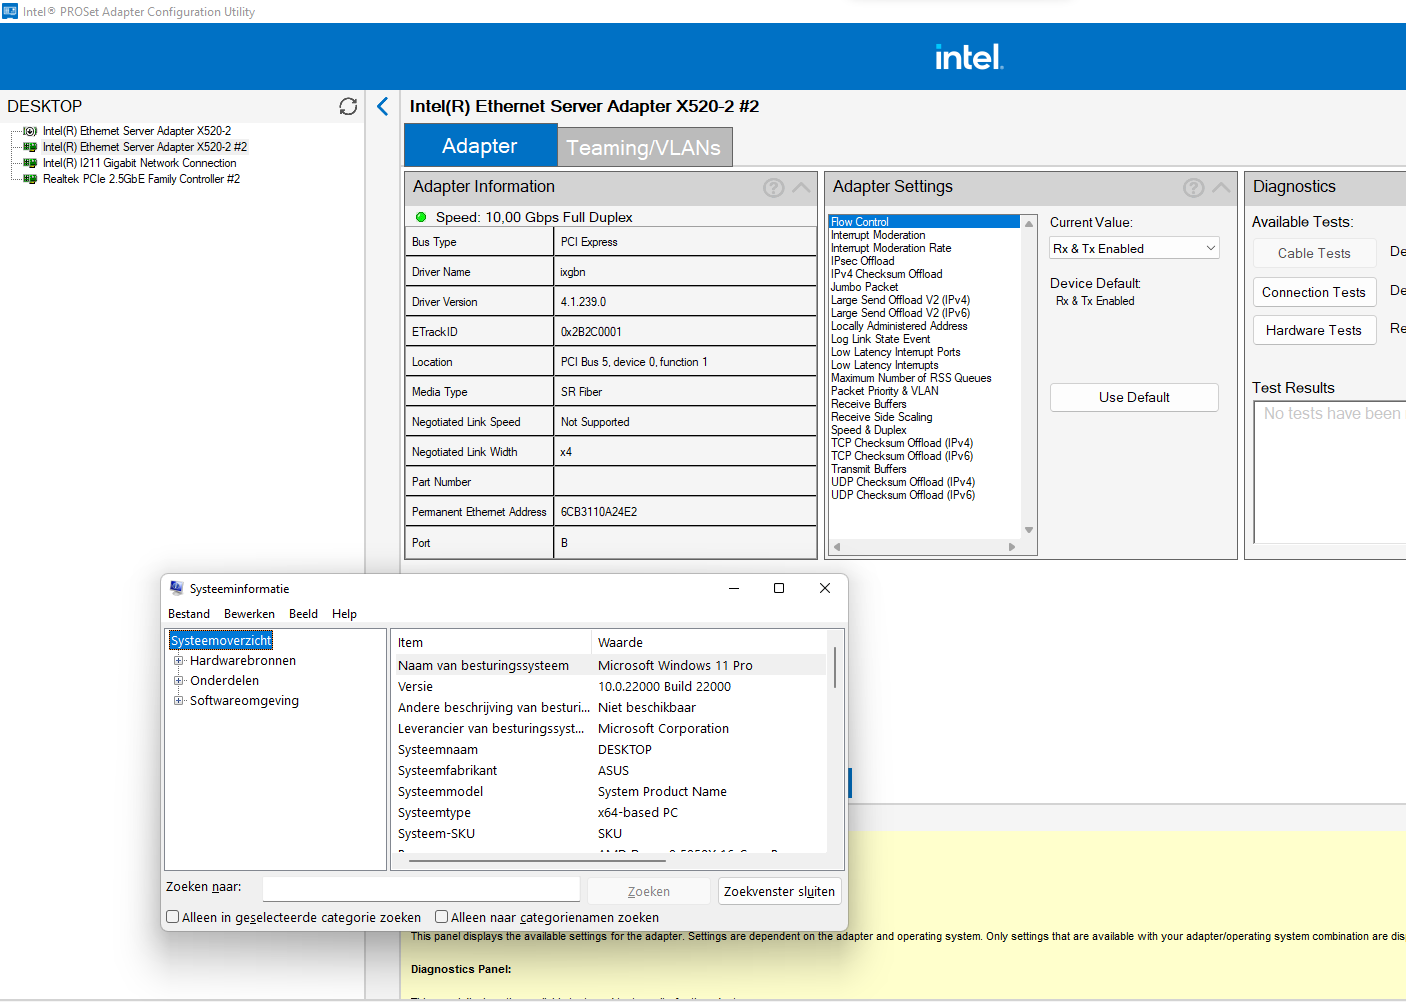Viewport: 1406px width, 1002px height.
Task: Click settings list scroll down arrow
Action: click(1029, 530)
